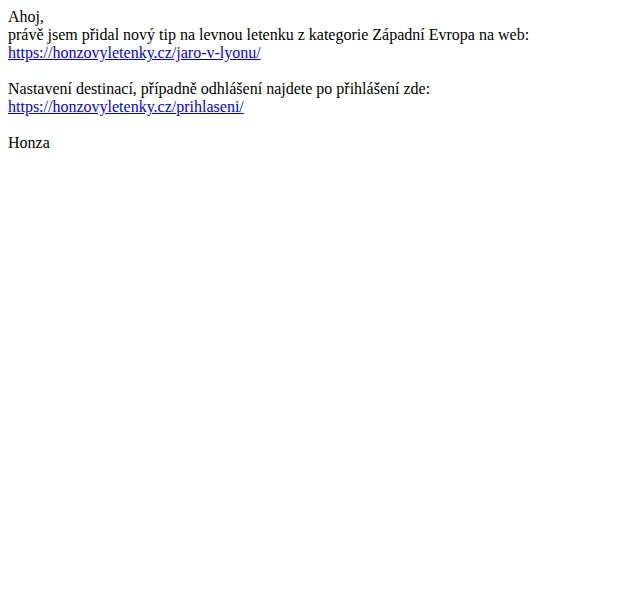640x600 pixels.
Task: Open the honzovyletenky.cz prihlaseni link
Action: click(126, 107)
